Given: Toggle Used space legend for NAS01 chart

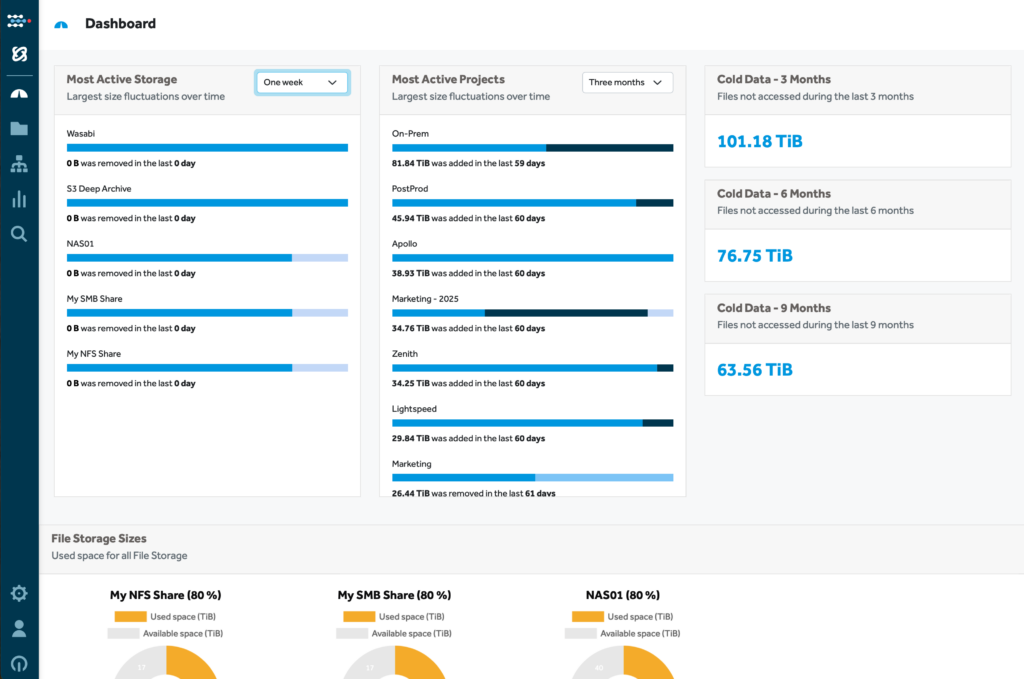Looking at the screenshot, I should [622, 616].
